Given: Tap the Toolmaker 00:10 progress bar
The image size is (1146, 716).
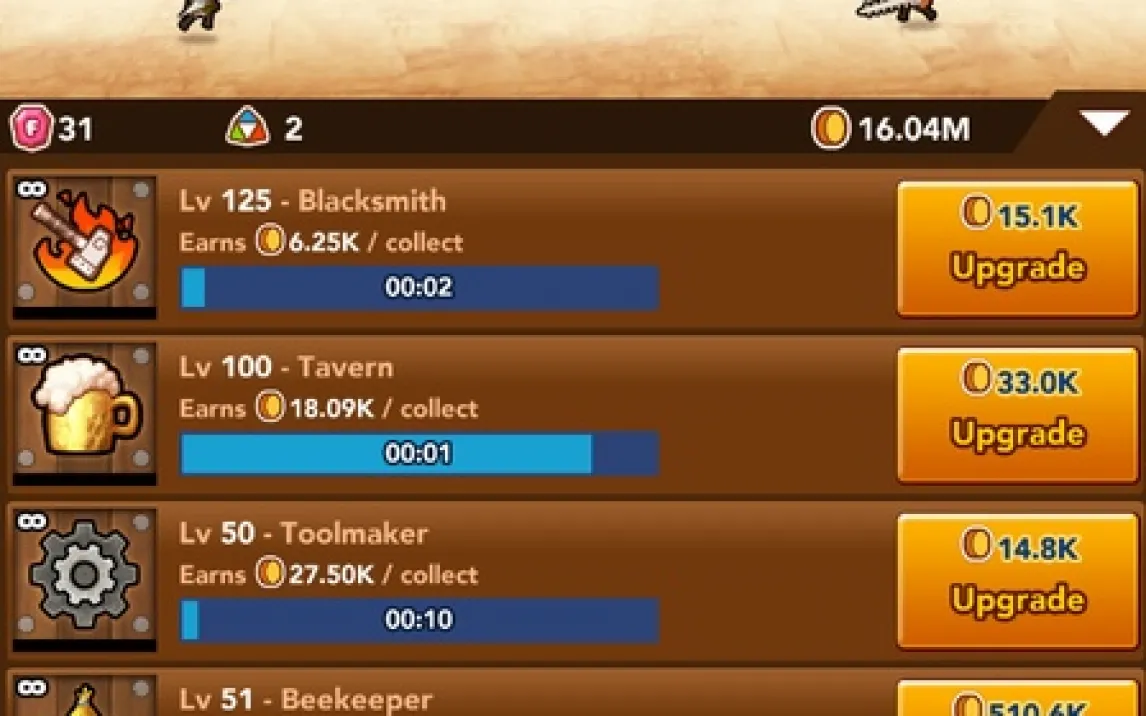Looking at the screenshot, I should 420,620.
